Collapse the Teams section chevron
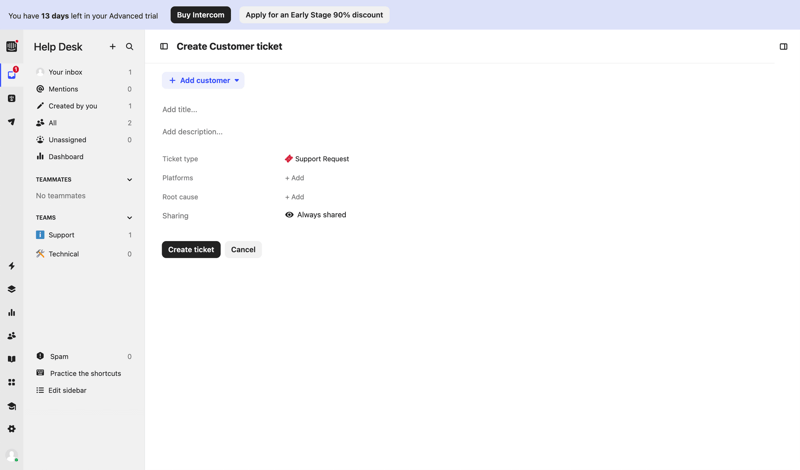Screen dimensions: 800x470 (x=130, y=217)
